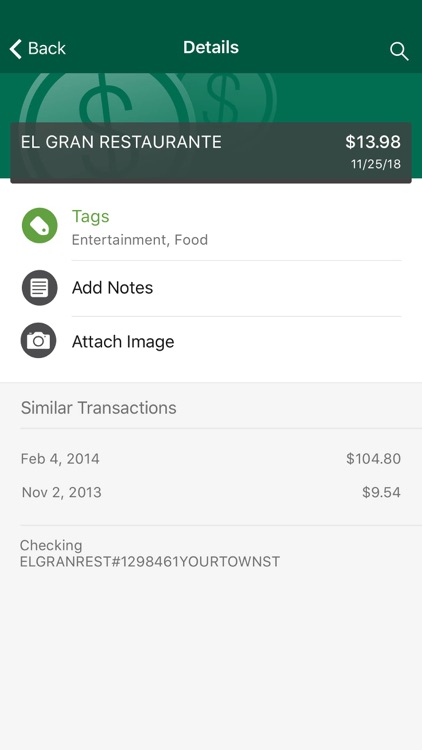Tap the camera icon
Viewport: 422px width, 750px height.
tap(39, 341)
